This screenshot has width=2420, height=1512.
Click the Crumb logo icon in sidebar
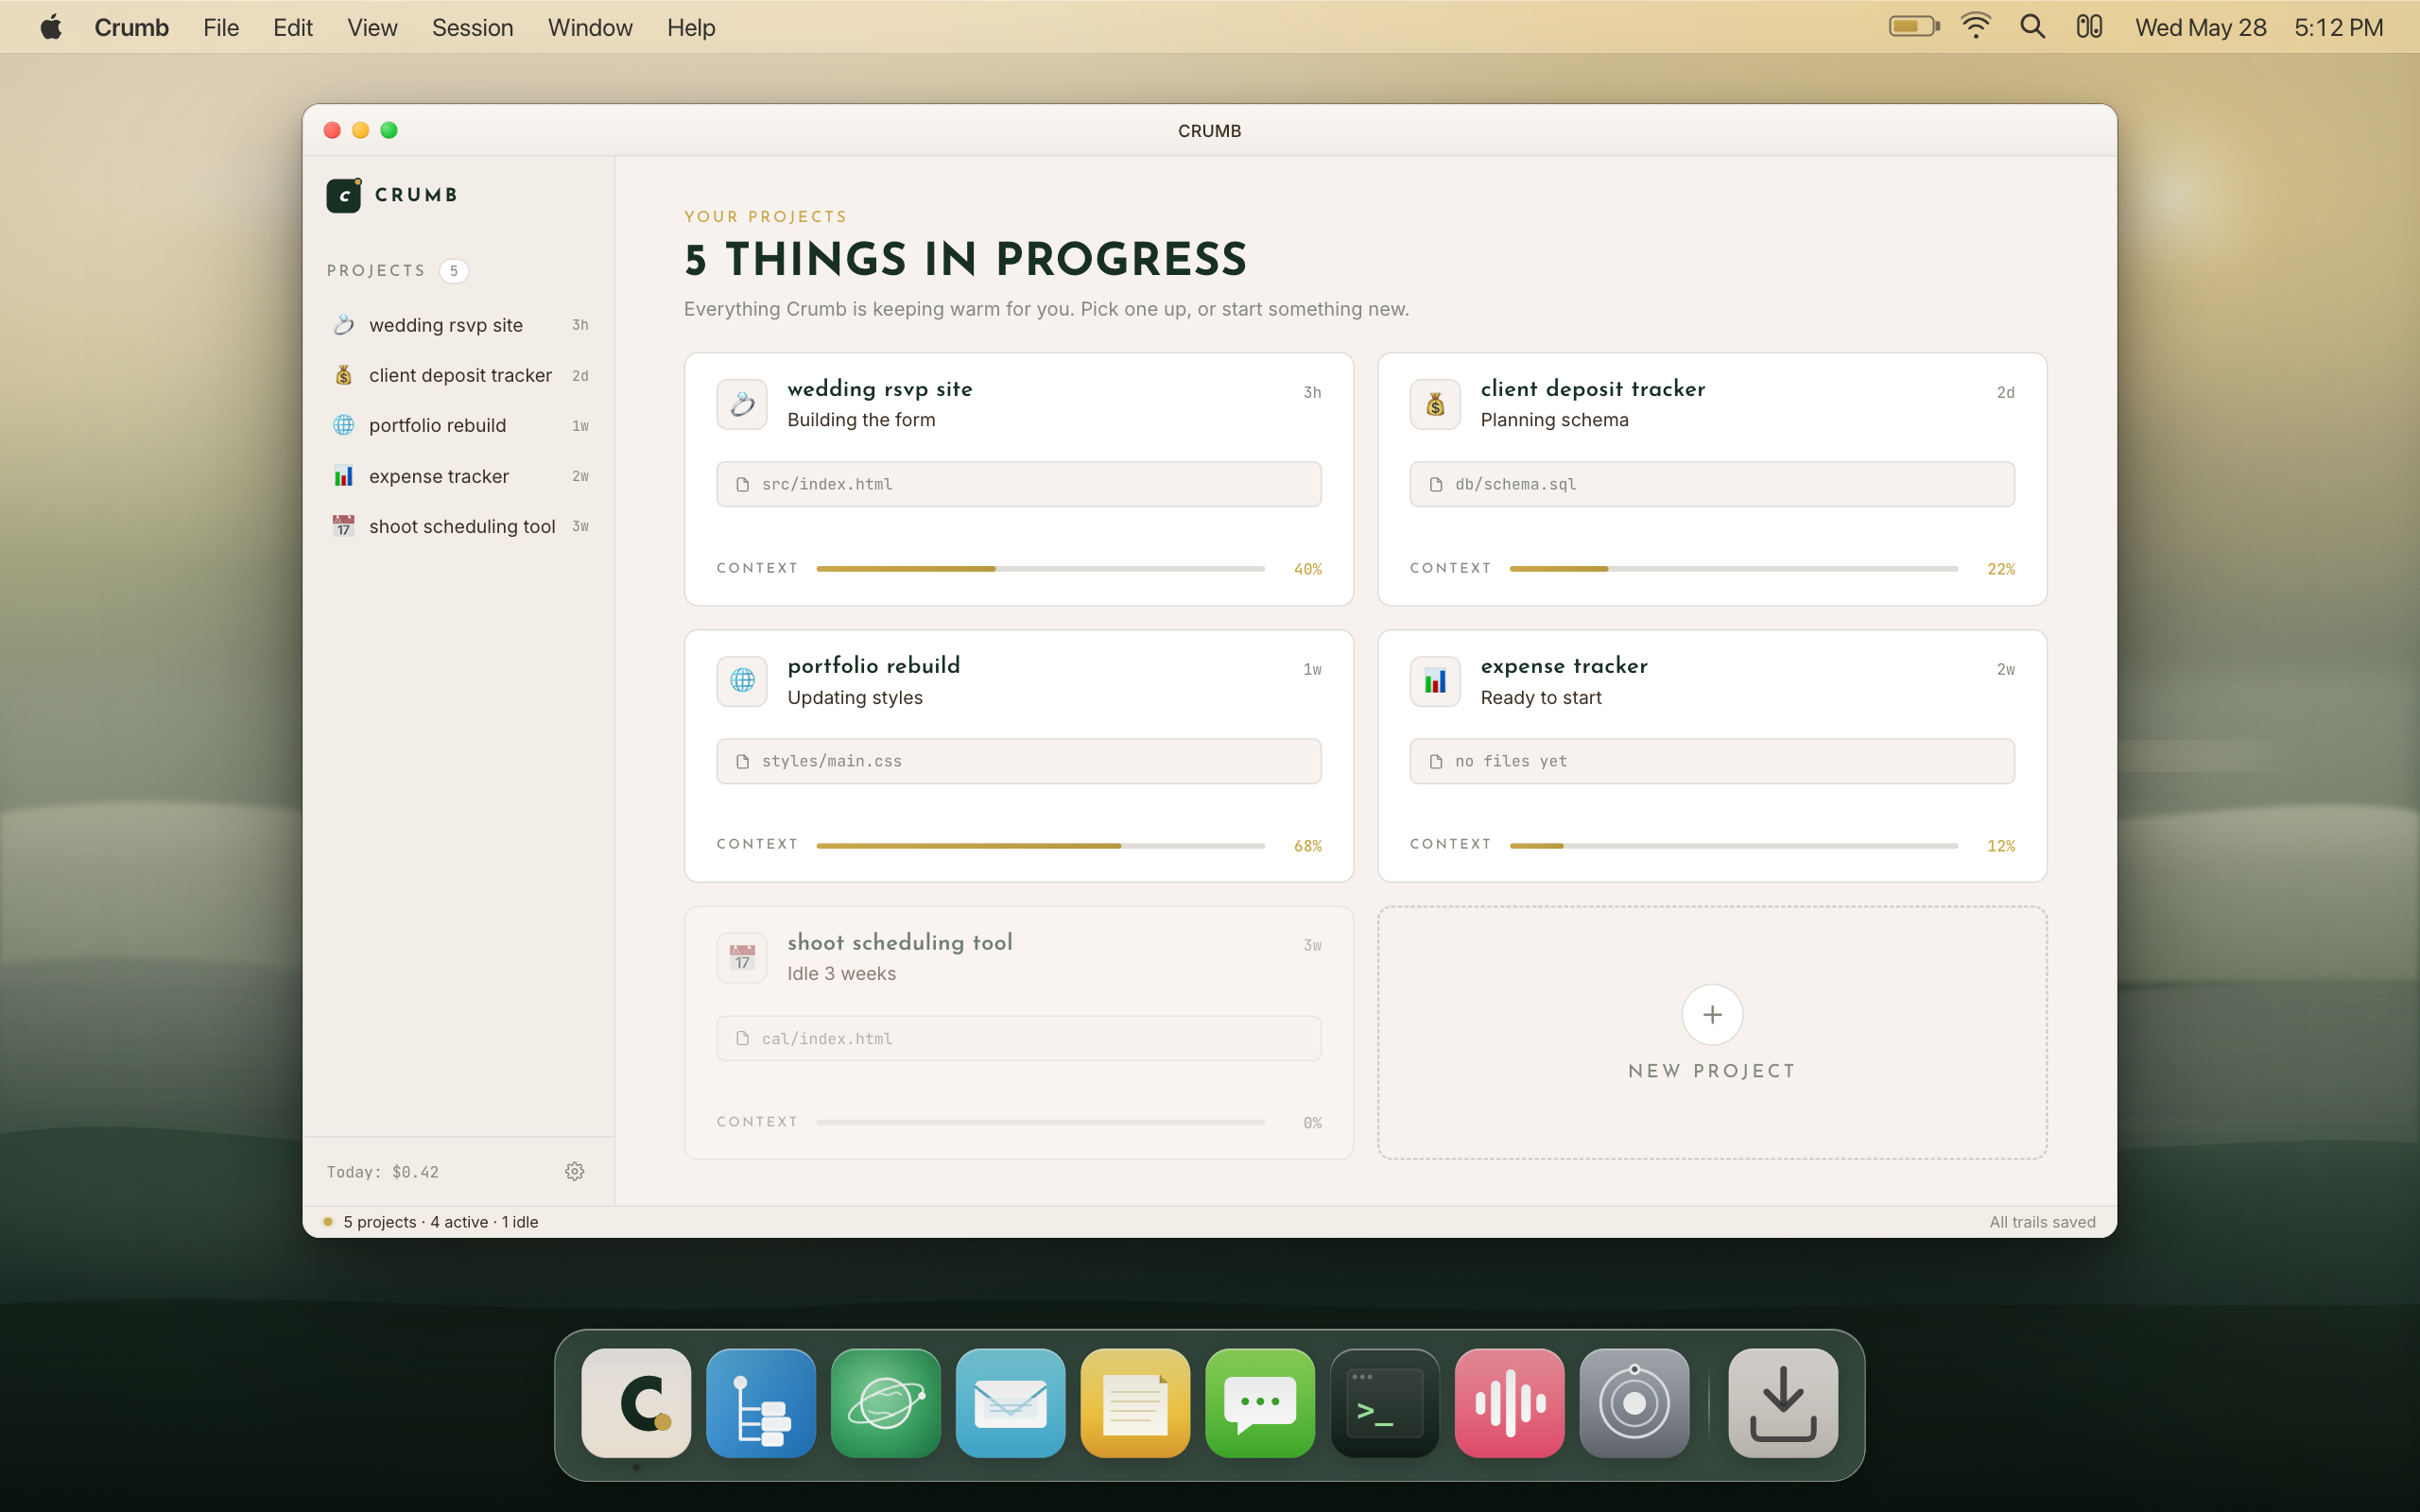click(344, 195)
